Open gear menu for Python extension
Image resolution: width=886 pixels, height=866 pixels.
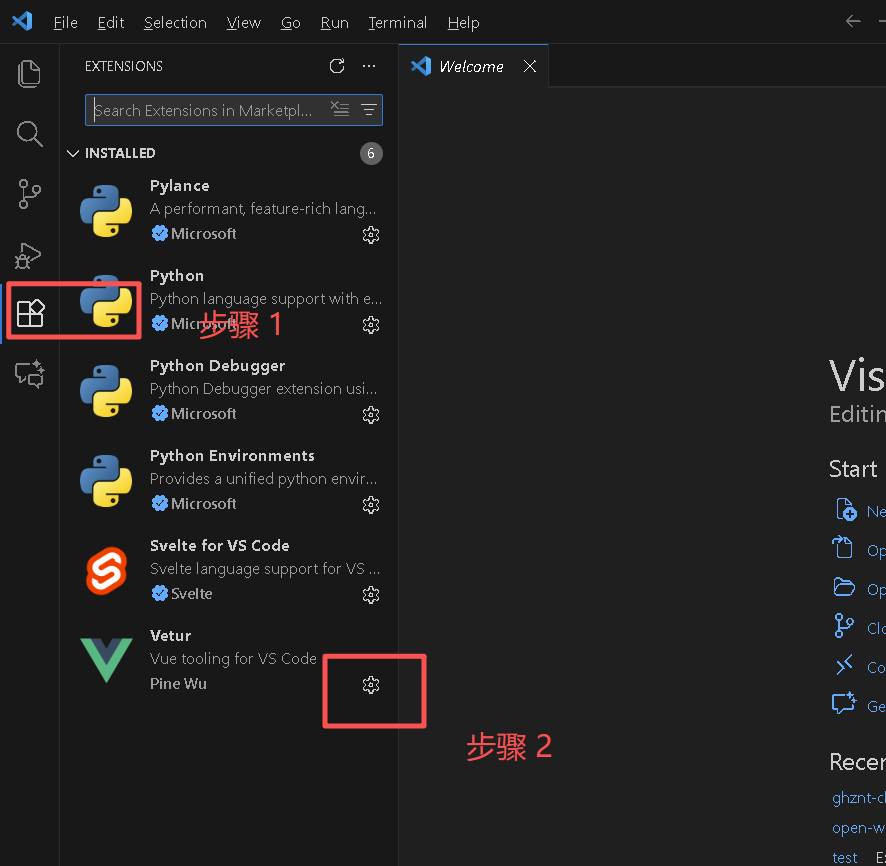click(371, 325)
